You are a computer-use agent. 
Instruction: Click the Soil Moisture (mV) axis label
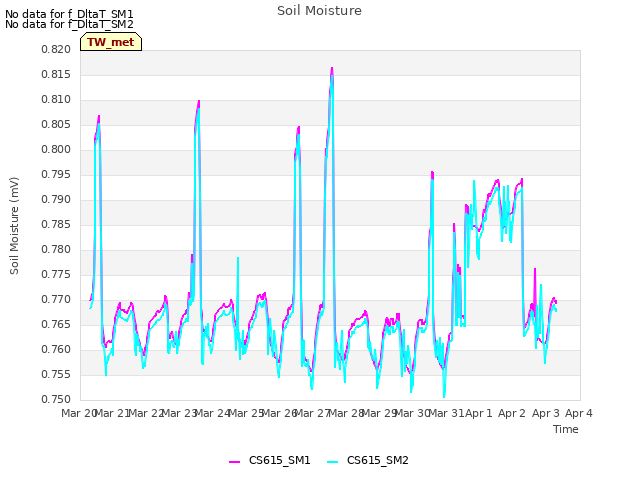click(14, 226)
